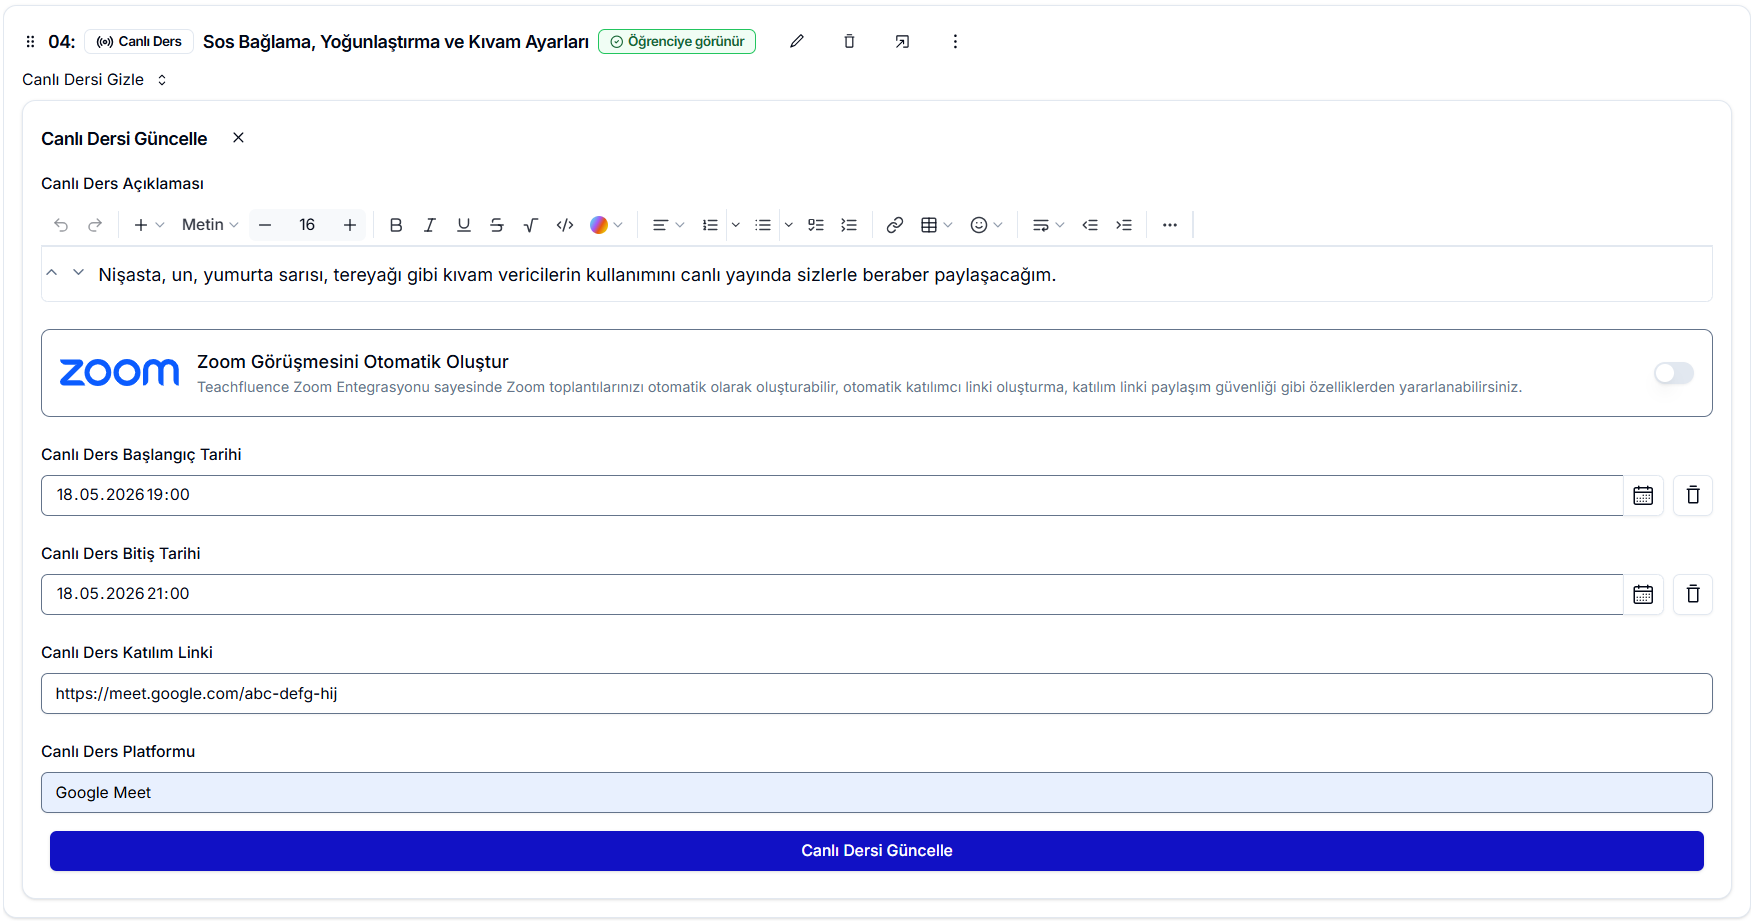Open bulleted list style dropdown arrow
The height and width of the screenshot is (921, 1753).
789,225
